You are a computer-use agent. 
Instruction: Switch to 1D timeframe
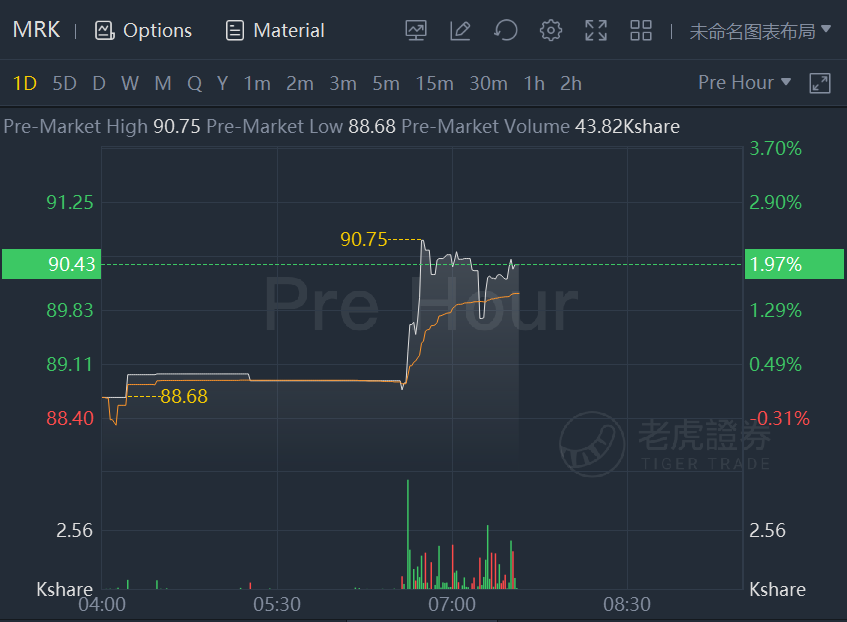(x=25, y=83)
